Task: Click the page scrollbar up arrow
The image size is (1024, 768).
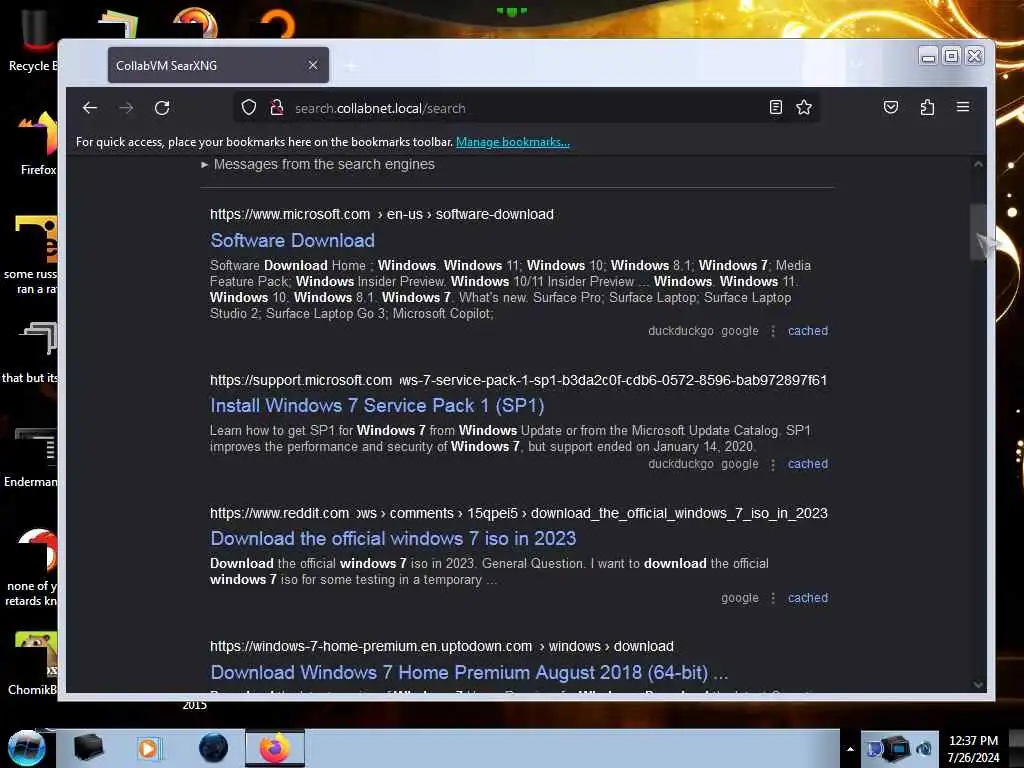Action: 978,164
